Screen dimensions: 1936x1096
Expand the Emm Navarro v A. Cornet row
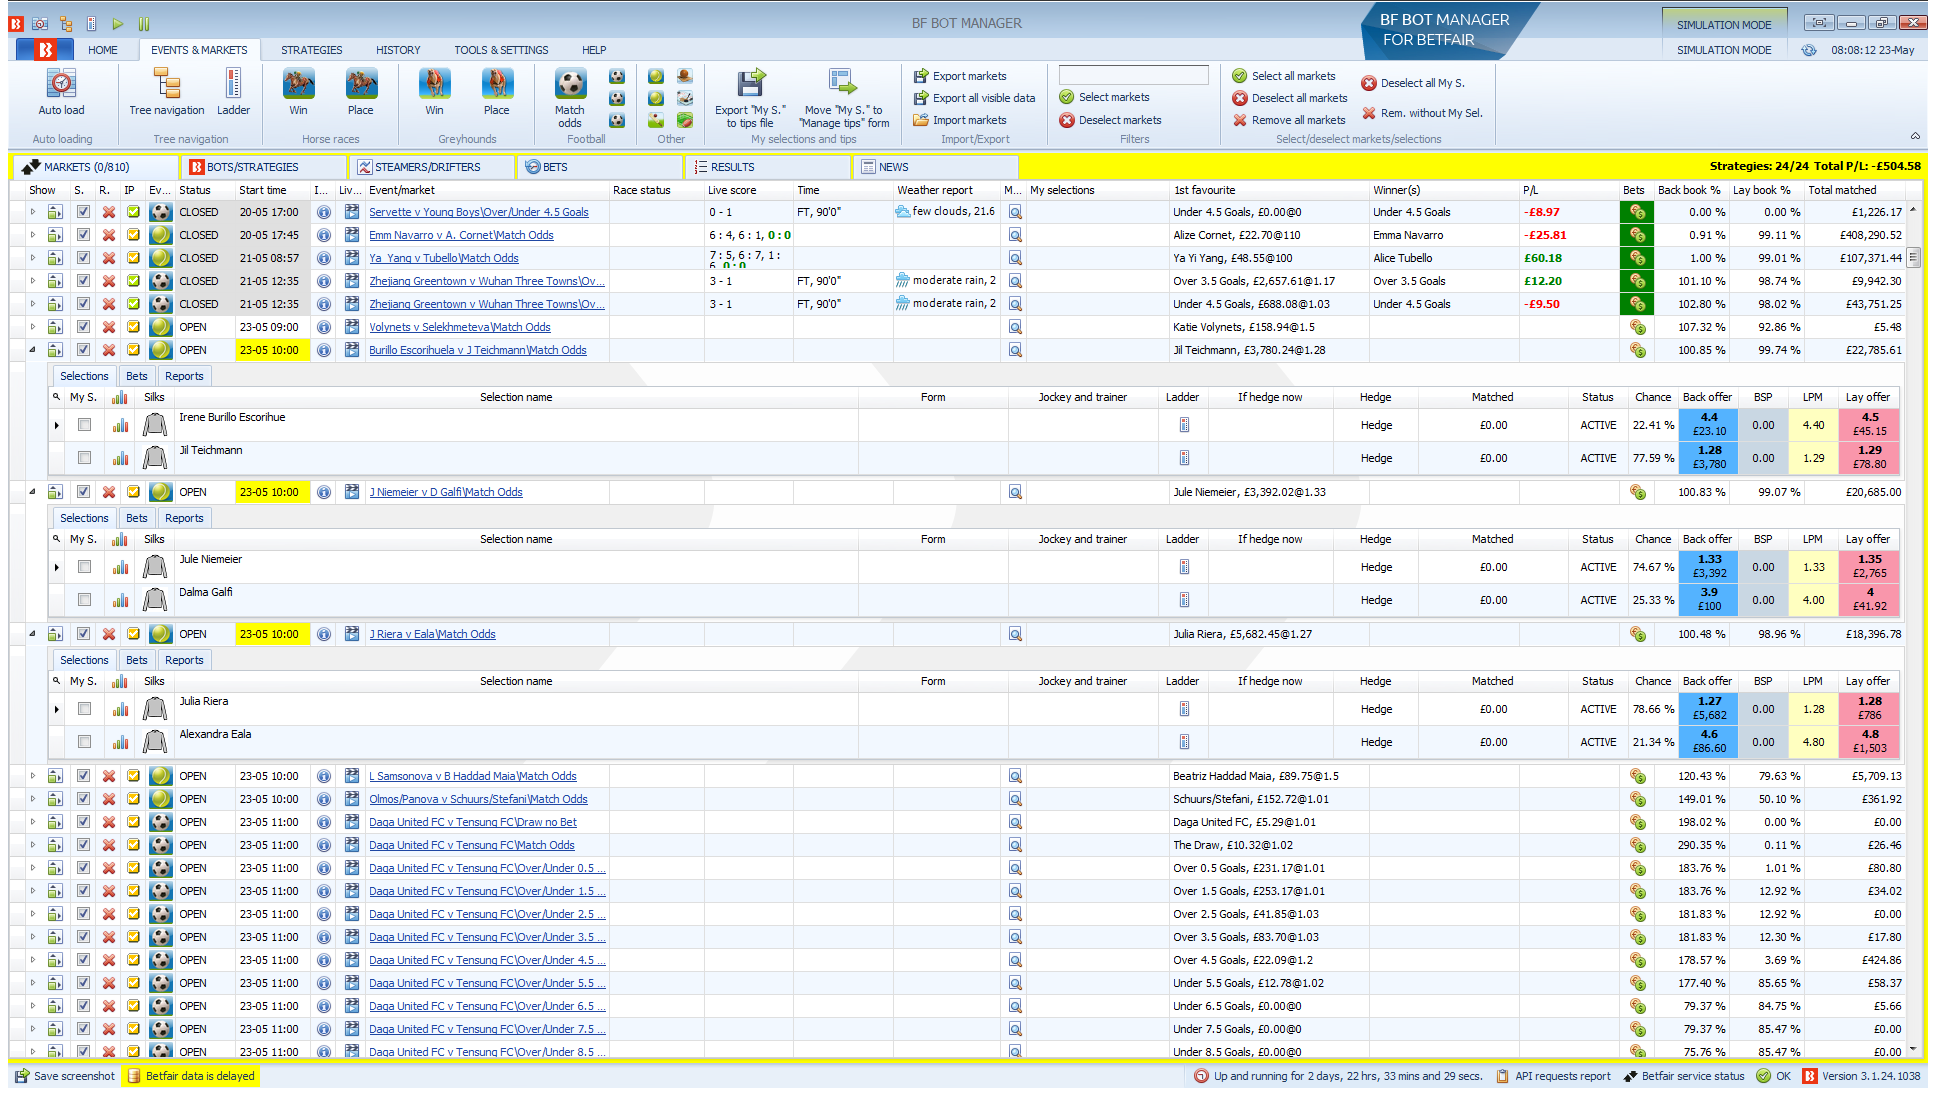(32, 235)
